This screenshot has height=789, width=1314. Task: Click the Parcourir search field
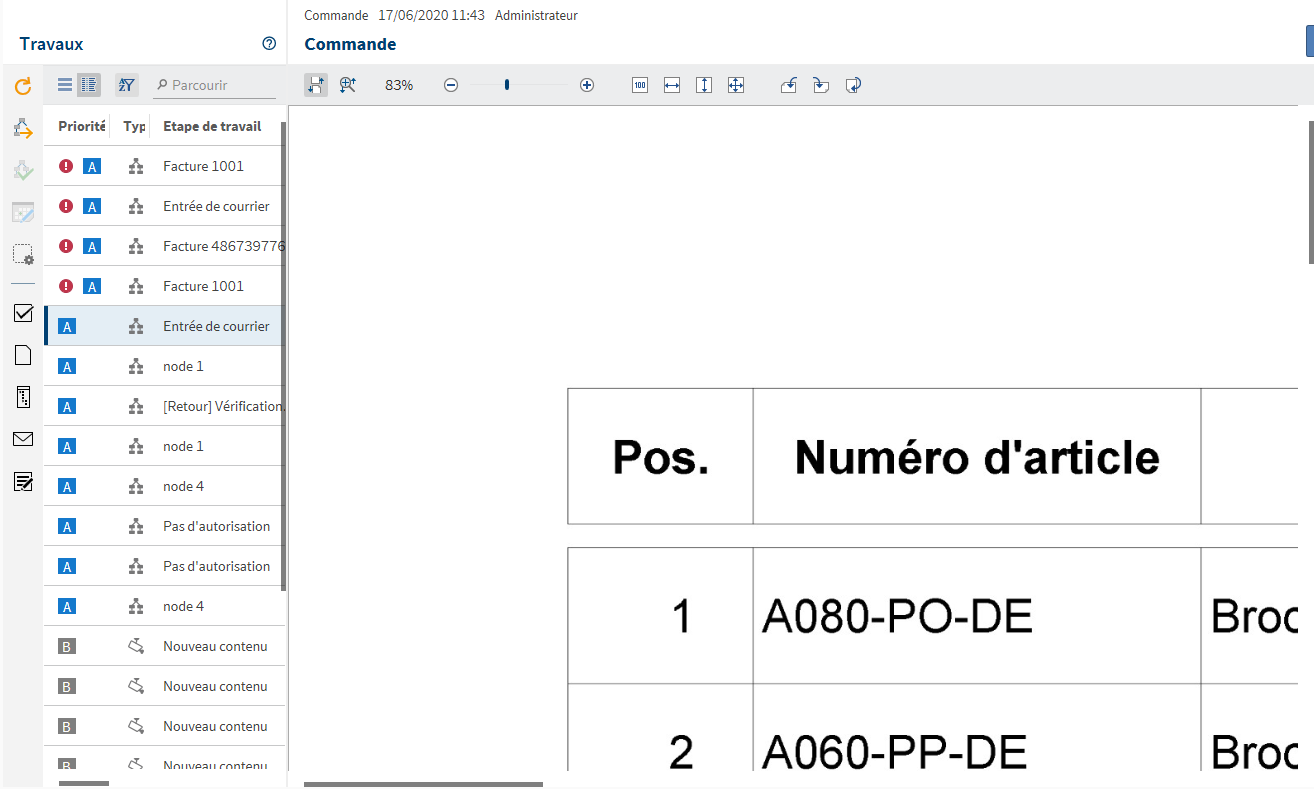tap(221, 85)
